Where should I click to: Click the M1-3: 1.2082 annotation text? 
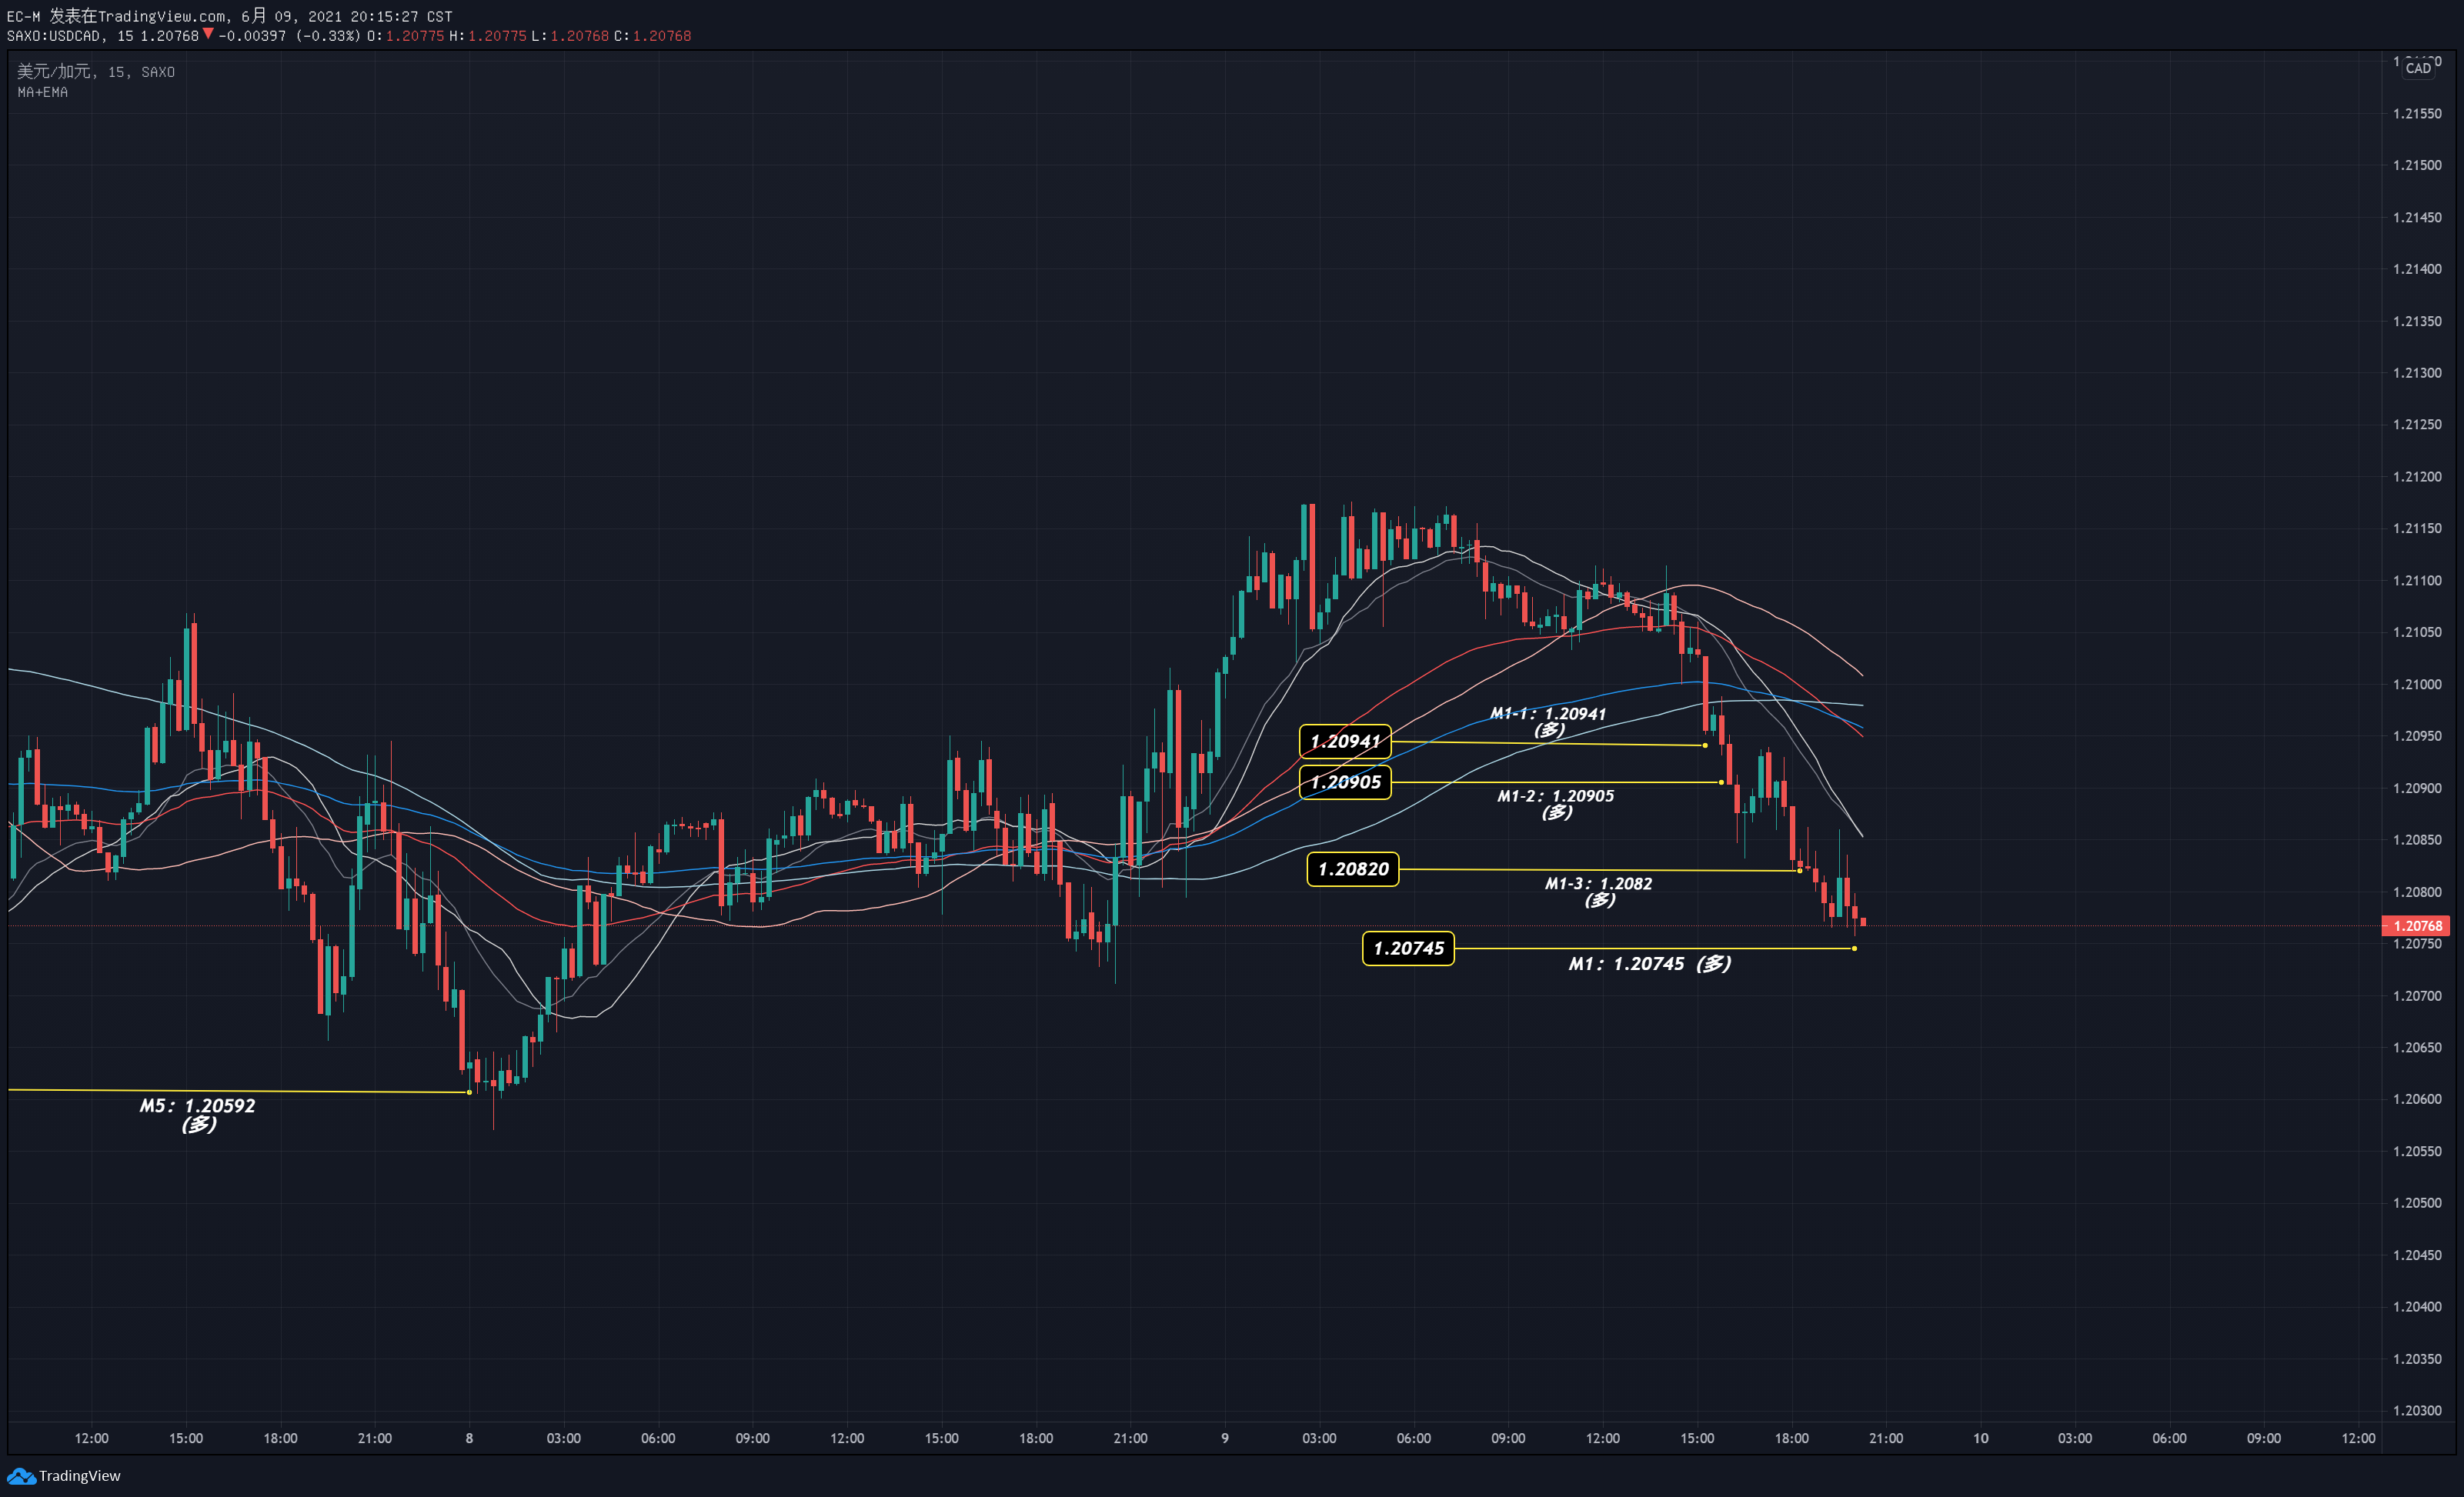(x=1598, y=891)
